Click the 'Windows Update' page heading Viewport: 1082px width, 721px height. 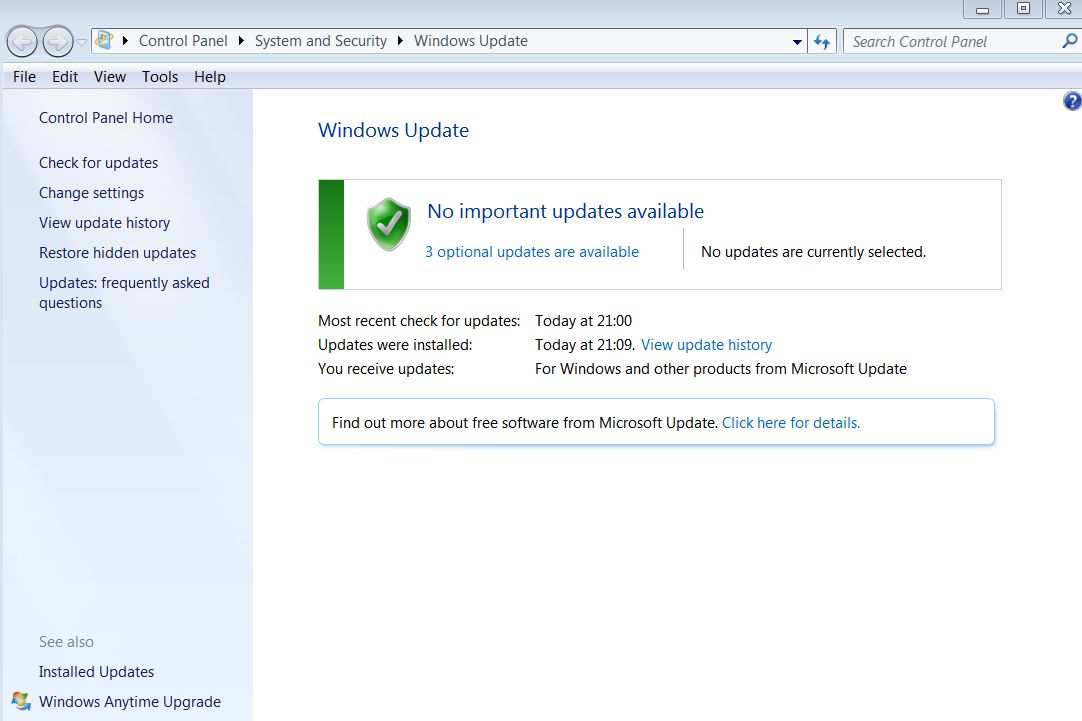pos(393,130)
